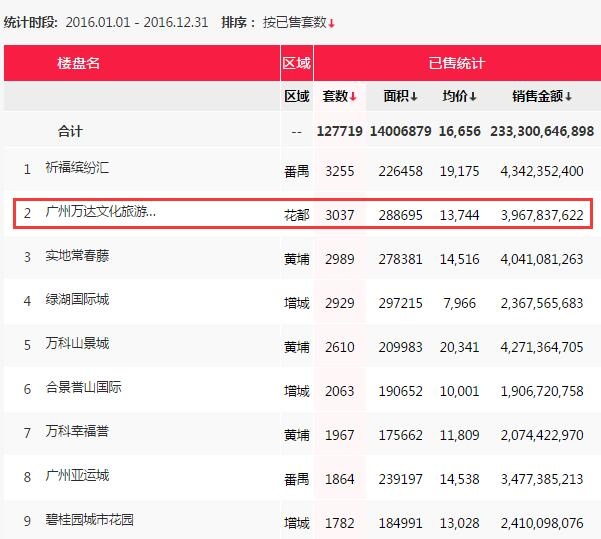Select the date range 2016.01.01 - 2016.12.31
Screen dimensions: 601x539
click(136, 23)
